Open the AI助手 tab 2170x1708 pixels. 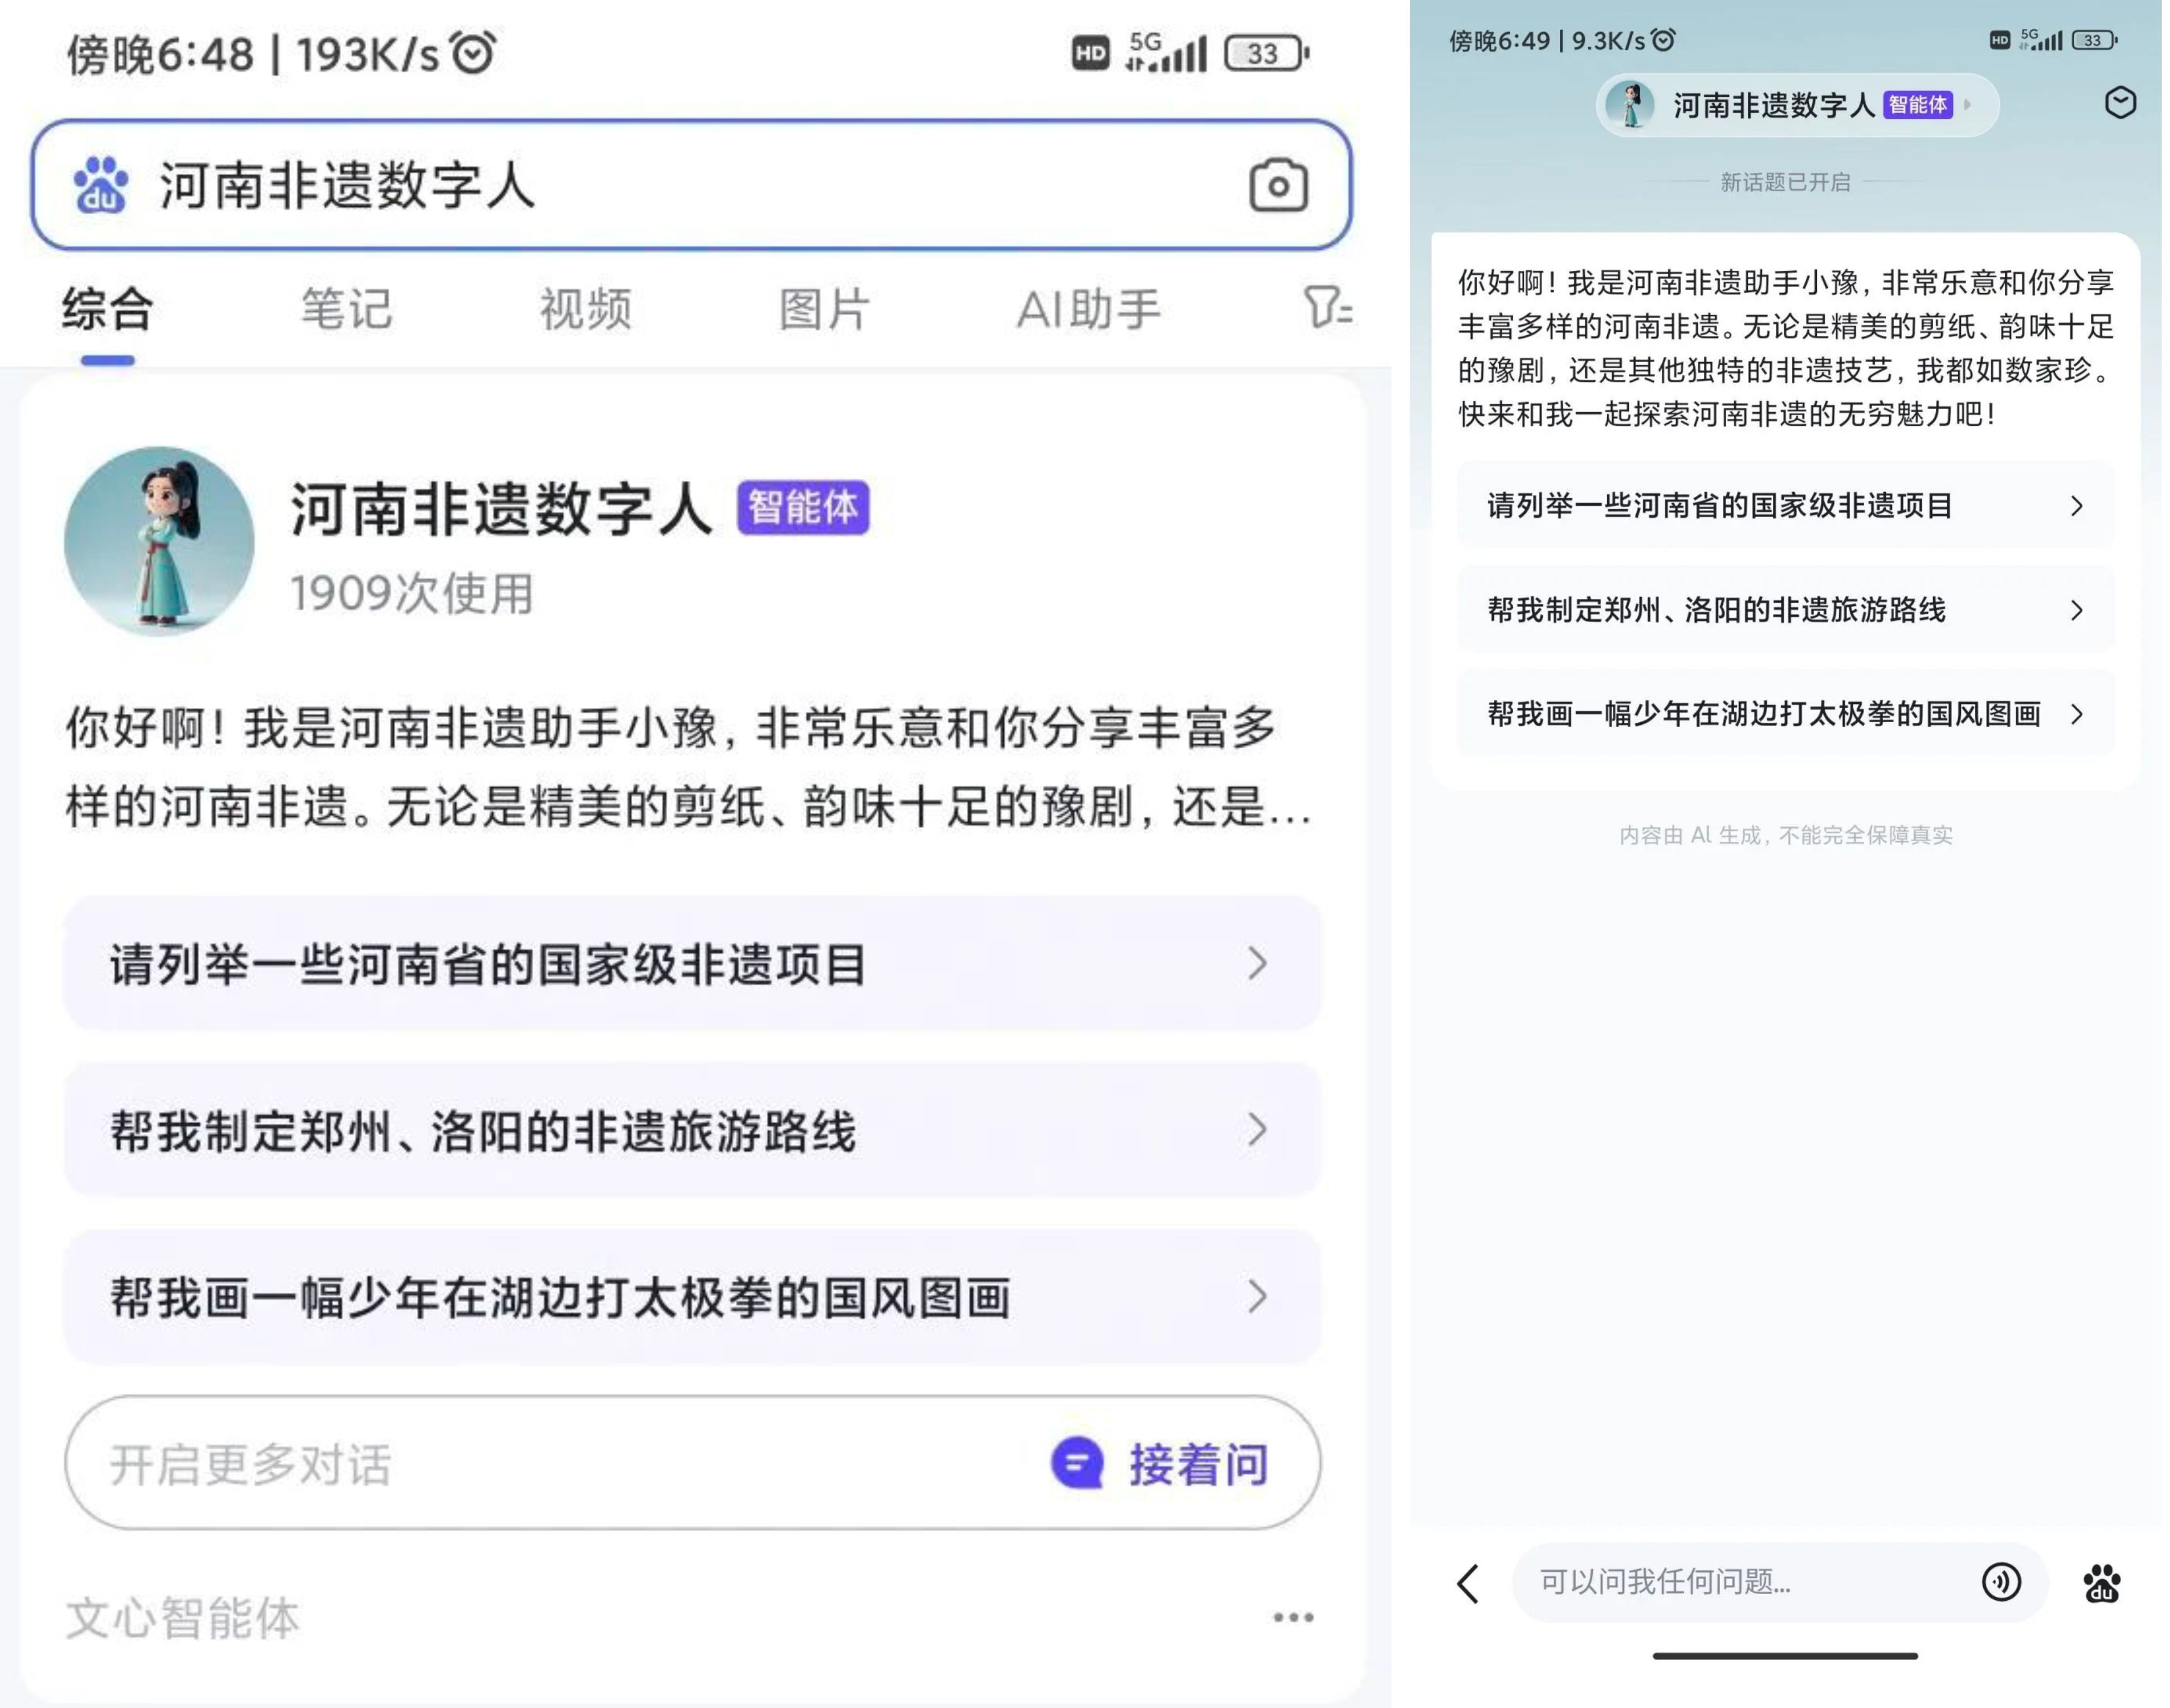tap(1088, 309)
